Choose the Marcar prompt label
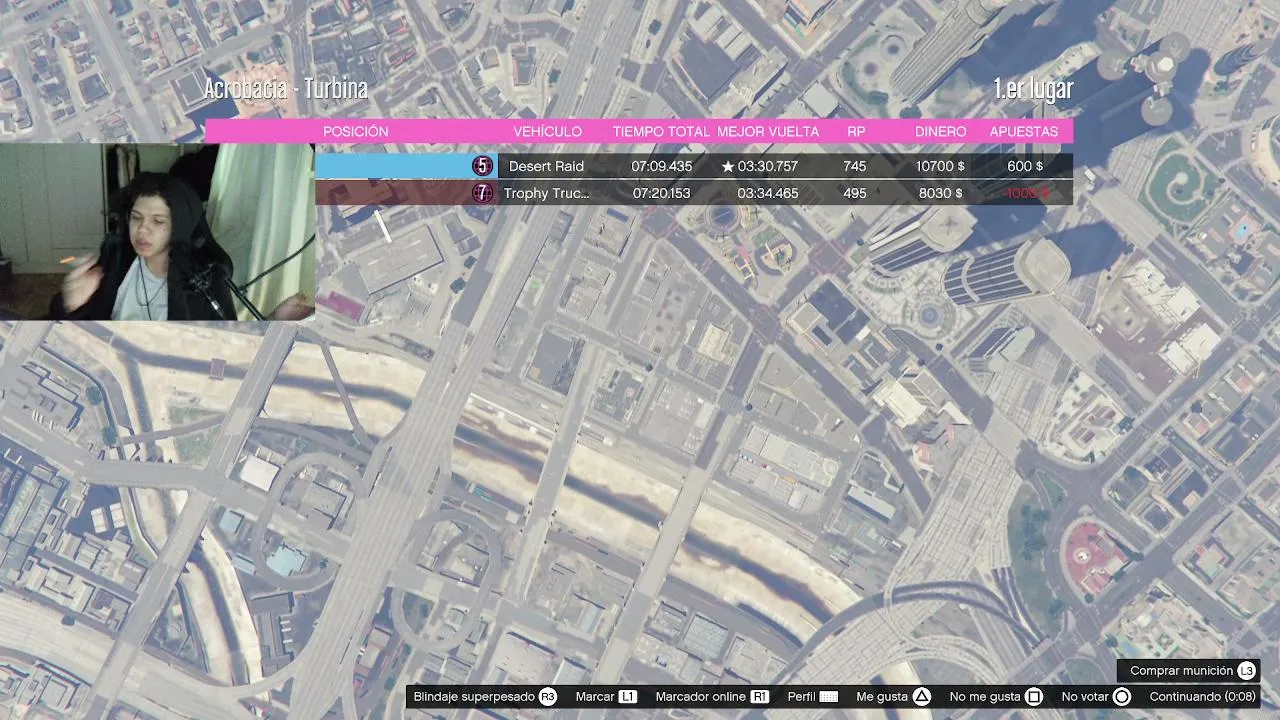1280x720 pixels. coord(595,697)
